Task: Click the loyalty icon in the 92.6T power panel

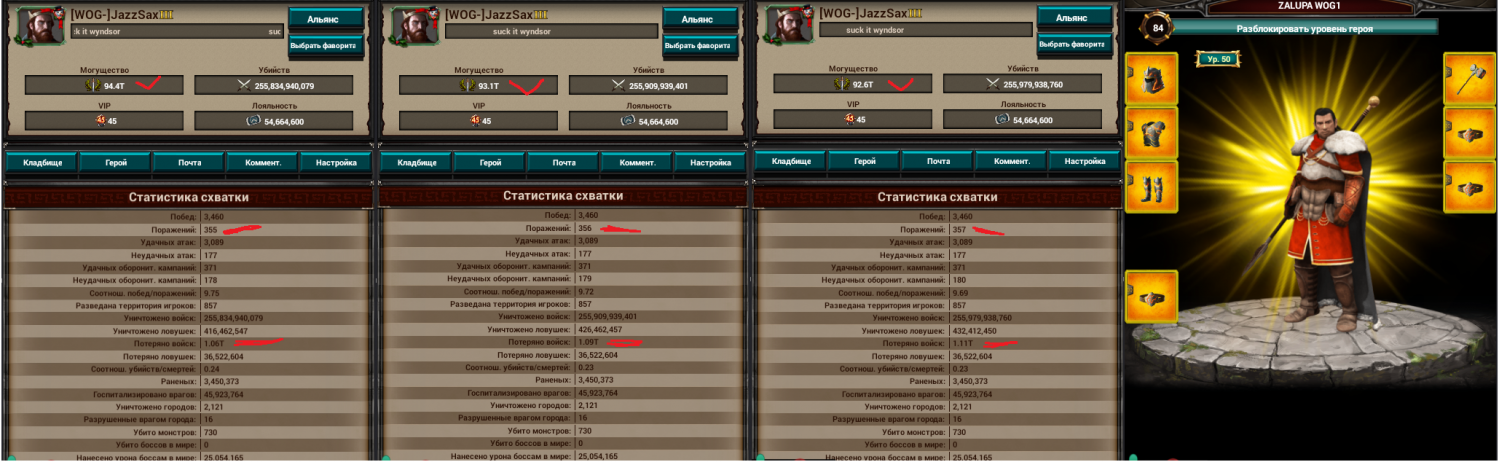Action: (x=1002, y=120)
